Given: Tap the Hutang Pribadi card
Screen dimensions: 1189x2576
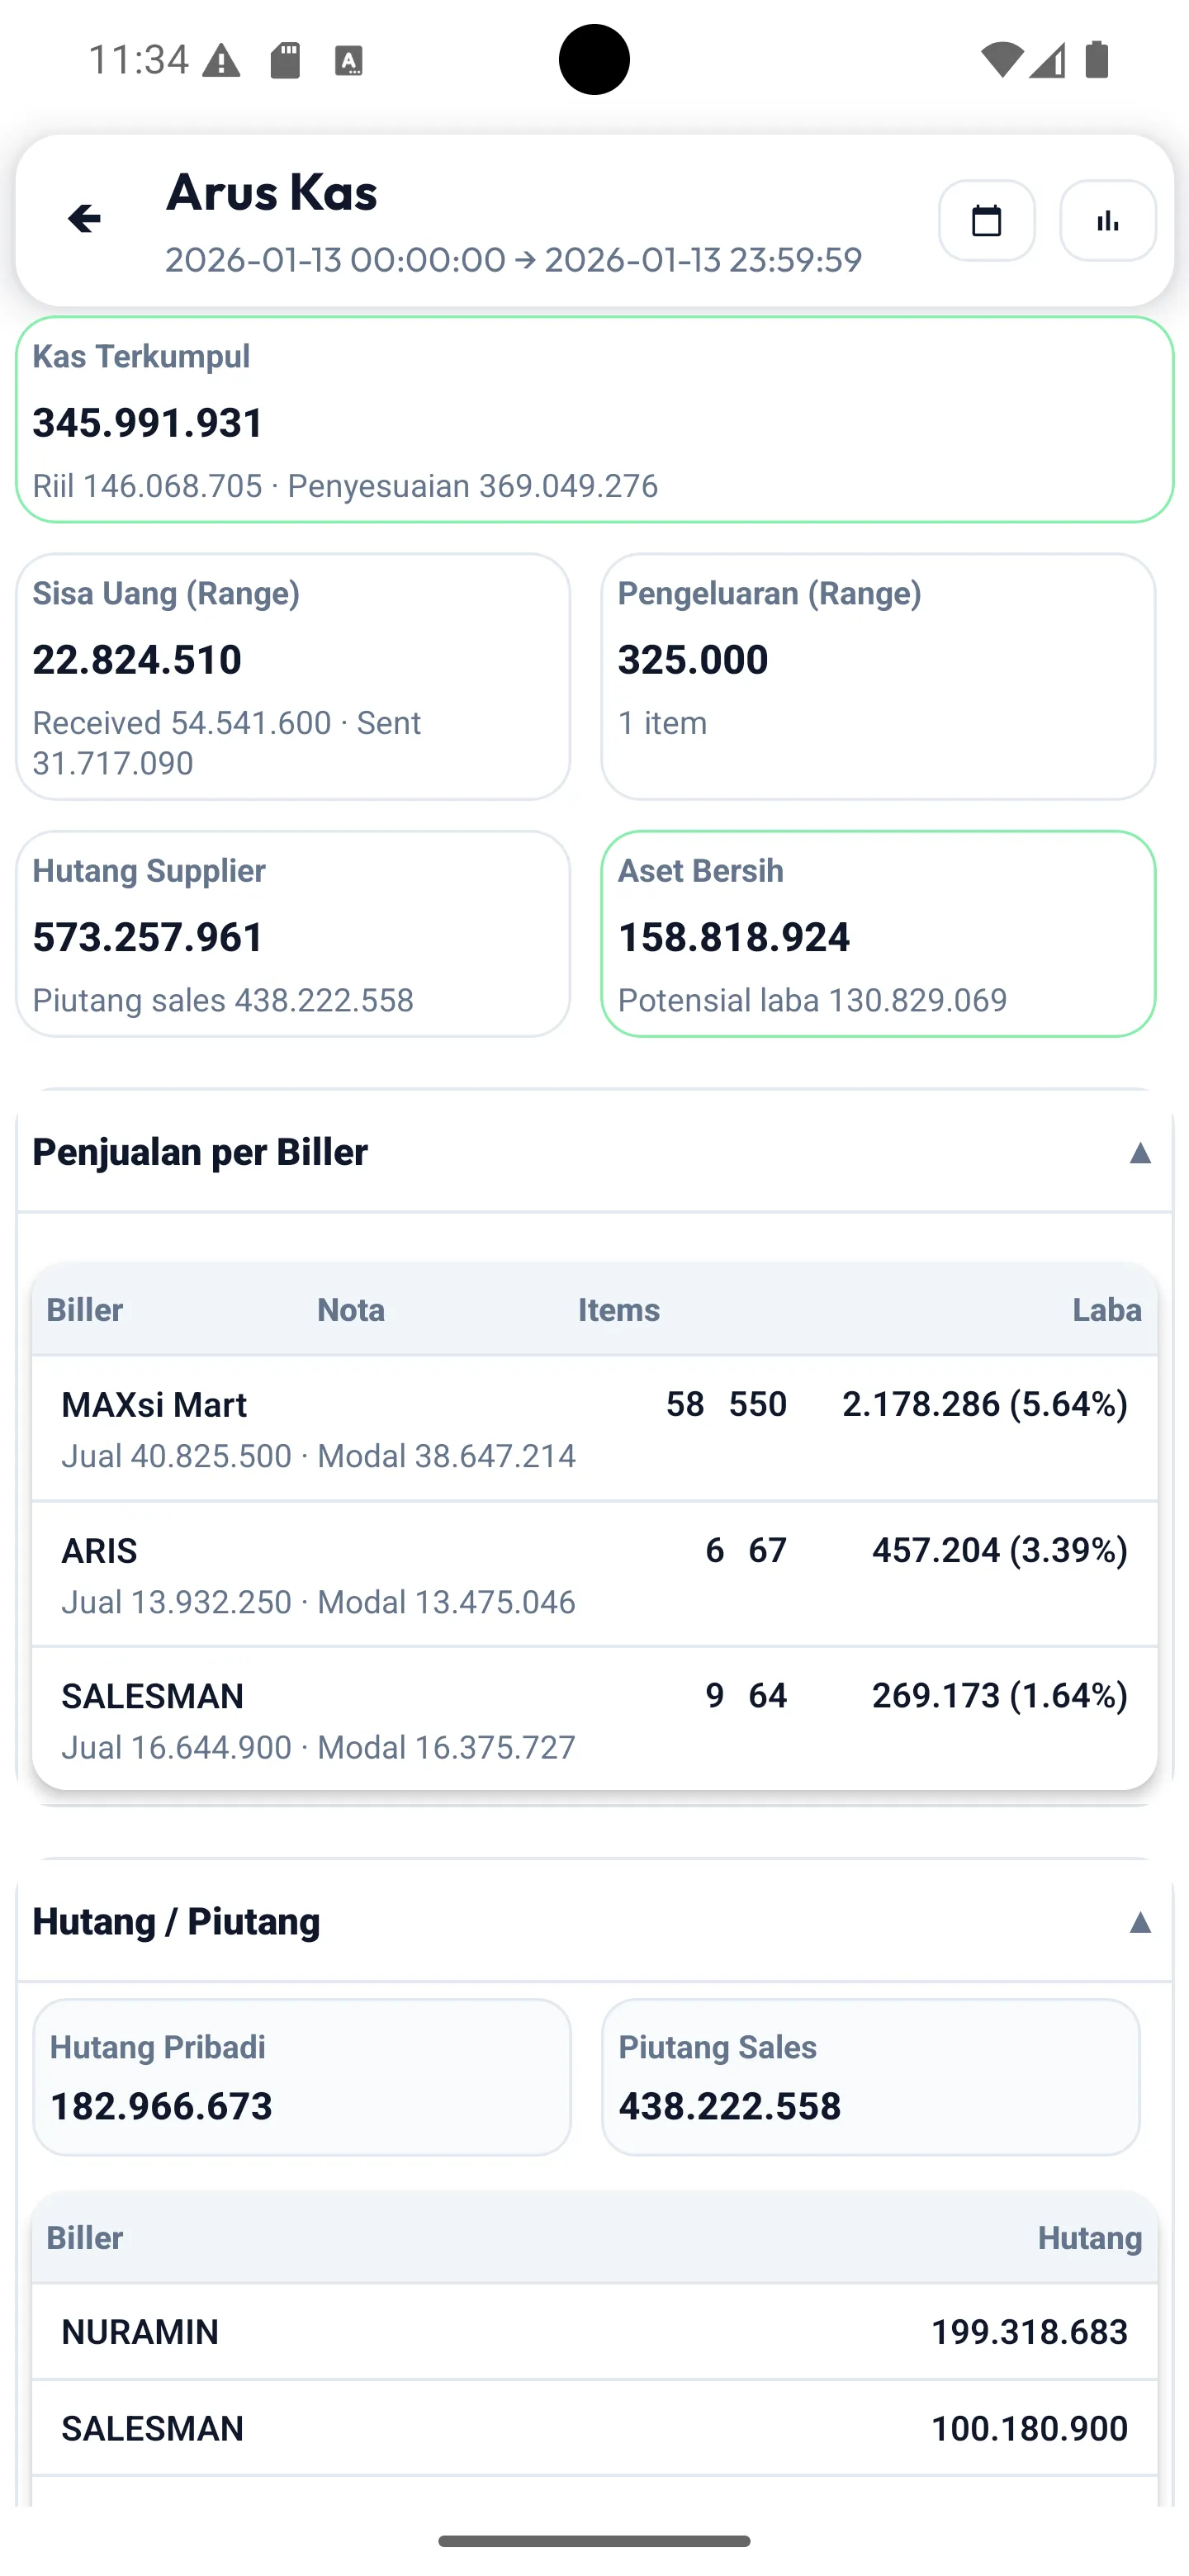Looking at the screenshot, I should [x=301, y=2077].
